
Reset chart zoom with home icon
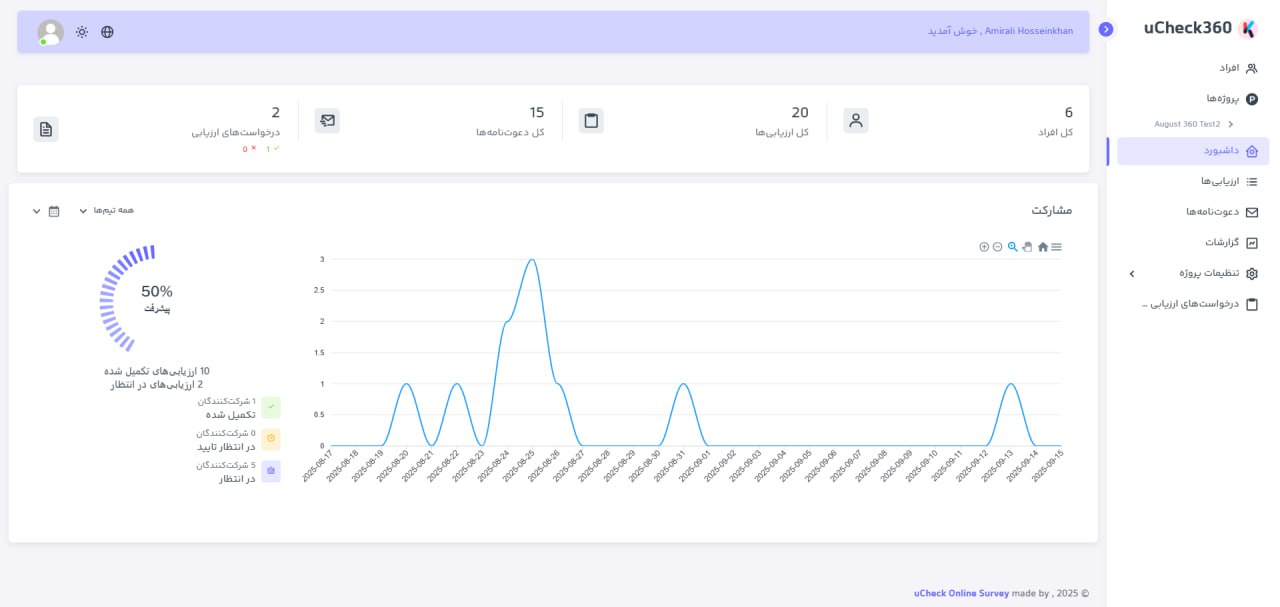pyautogui.click(x=1042, y=247)
